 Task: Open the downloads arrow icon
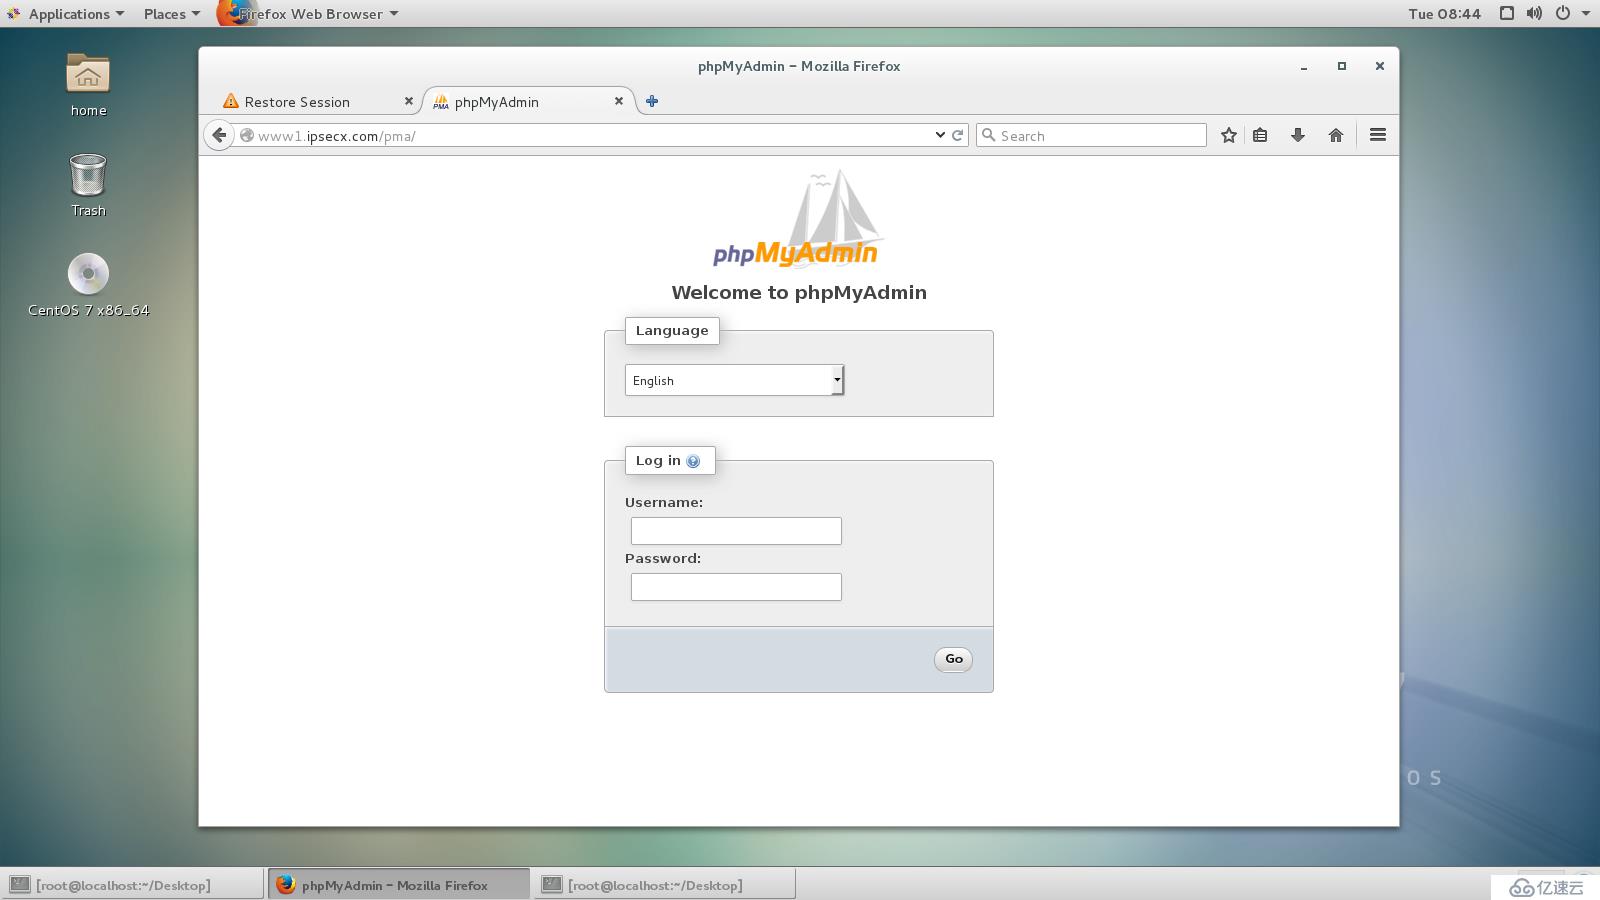1298,135
